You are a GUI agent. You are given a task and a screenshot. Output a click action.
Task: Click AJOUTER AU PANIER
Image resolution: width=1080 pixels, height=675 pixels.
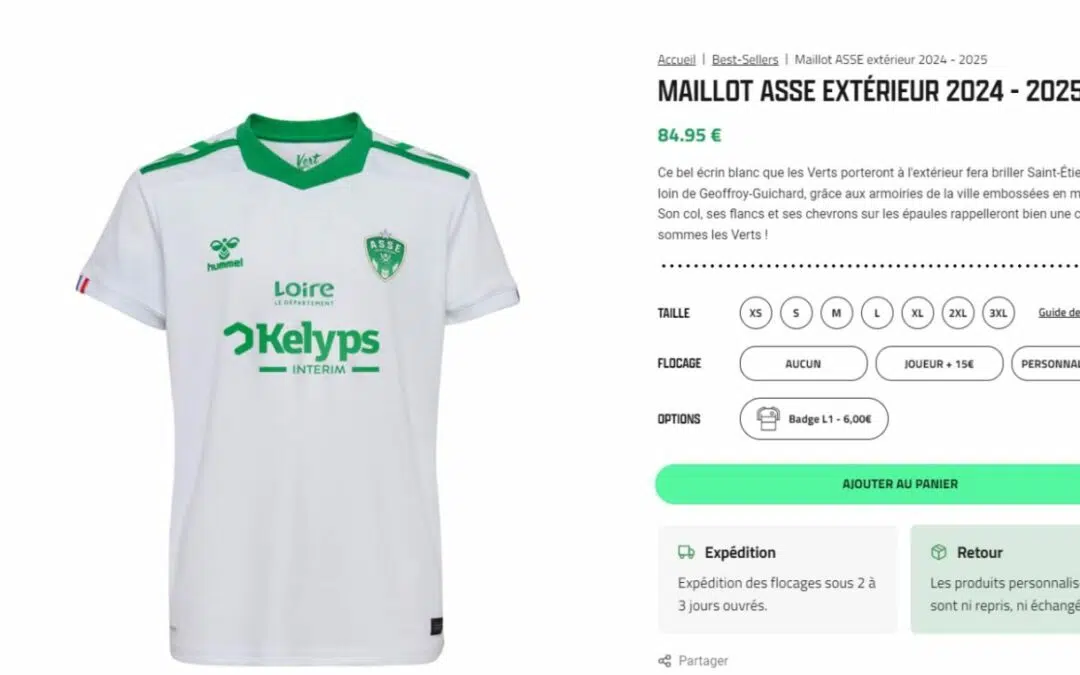point(898,483)
